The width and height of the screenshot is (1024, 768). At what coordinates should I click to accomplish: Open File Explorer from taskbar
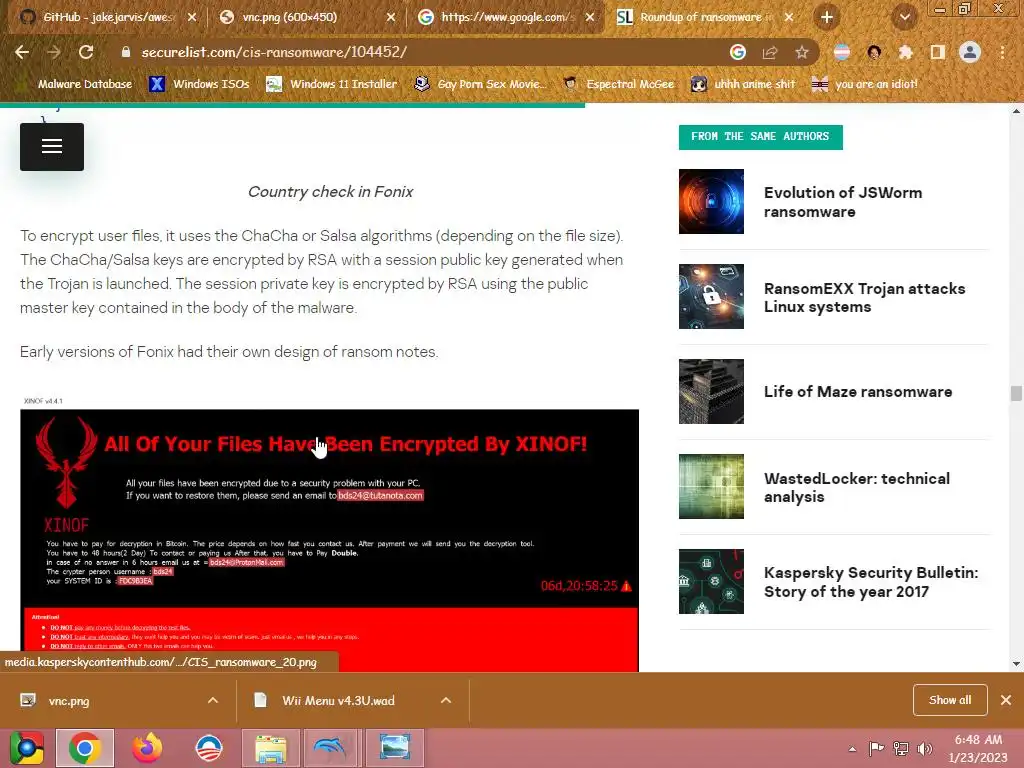point(270,748)
